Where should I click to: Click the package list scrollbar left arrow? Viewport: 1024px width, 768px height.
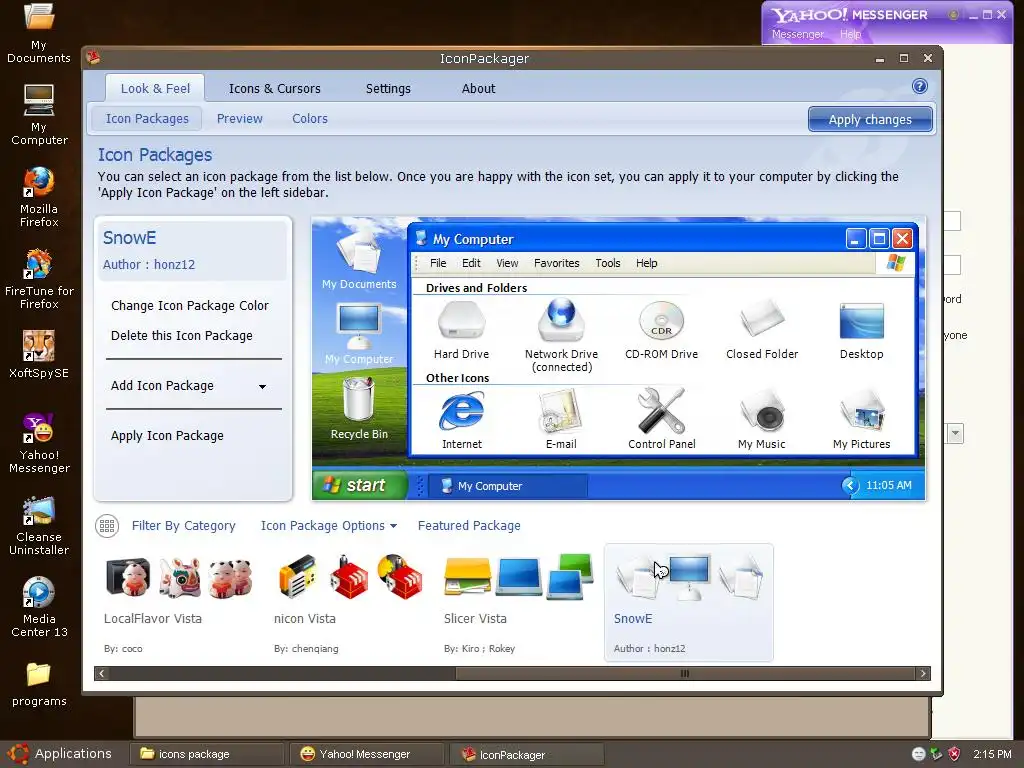tap(102, 673)
